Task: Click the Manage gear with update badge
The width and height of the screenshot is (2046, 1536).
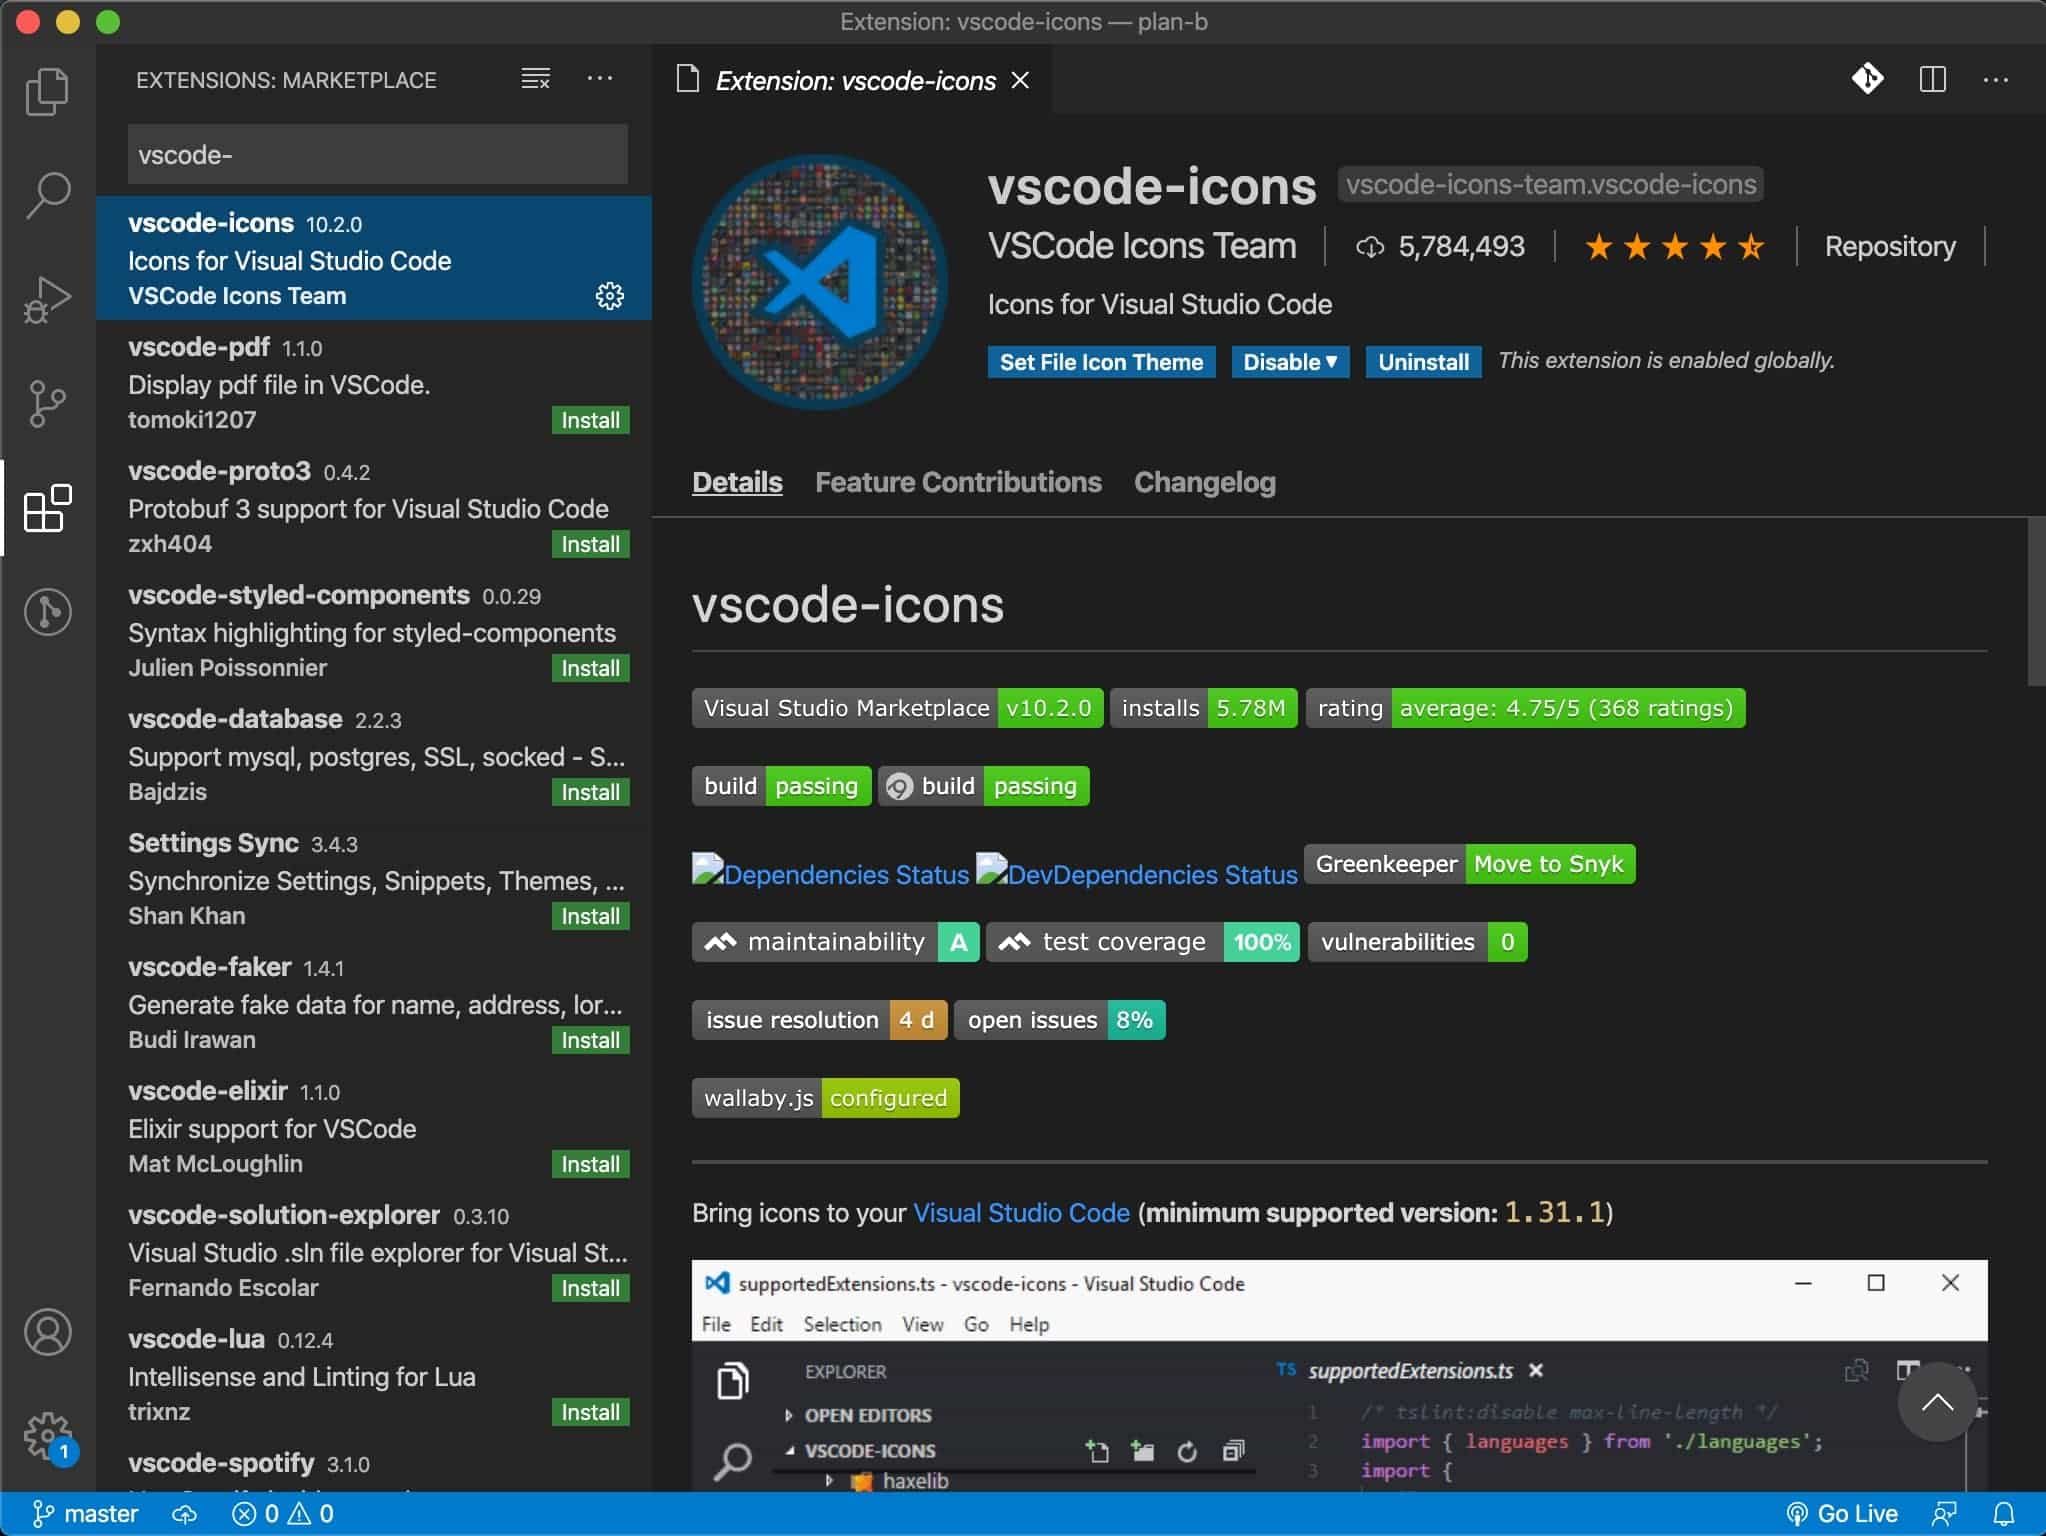Action: (x=47, y=1436)
